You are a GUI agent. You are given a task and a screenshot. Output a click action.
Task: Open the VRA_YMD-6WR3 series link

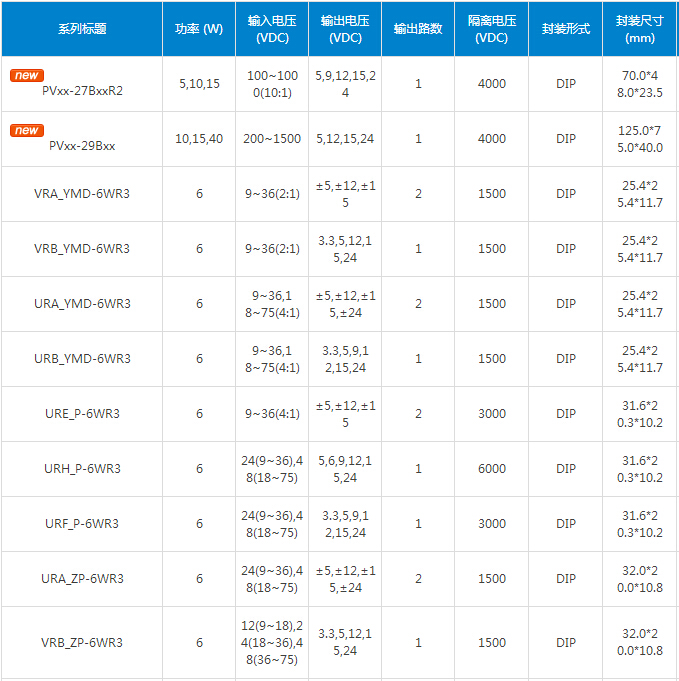point(82,194)
